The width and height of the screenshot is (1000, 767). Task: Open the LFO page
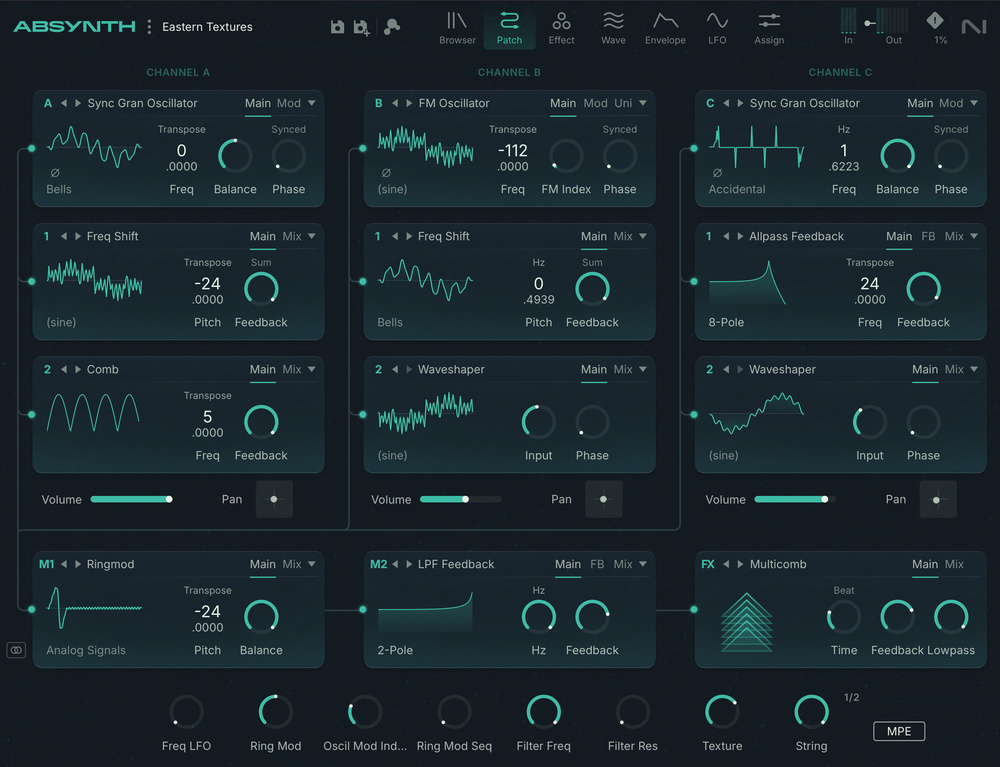tap(717, 29)
